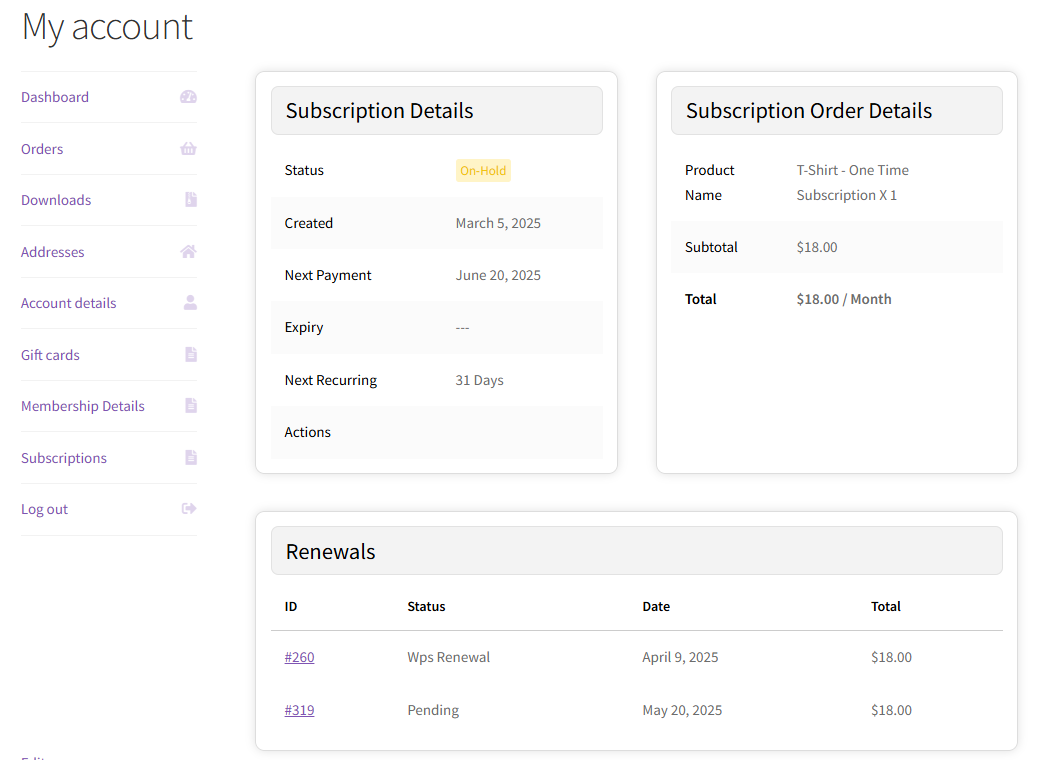Navigate to Addresses page
This screenshot has width=1057, height=760.
click(53, 252)
